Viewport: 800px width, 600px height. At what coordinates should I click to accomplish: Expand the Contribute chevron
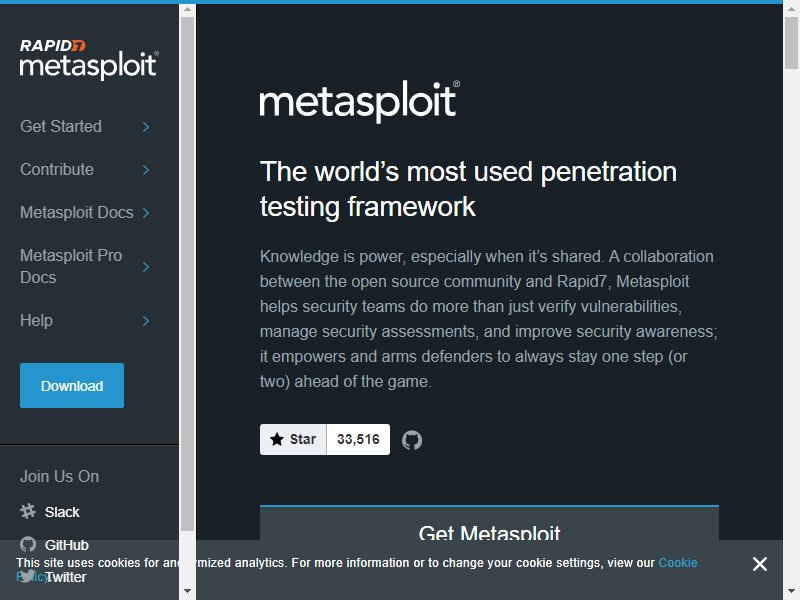click(x=146, y=169)
